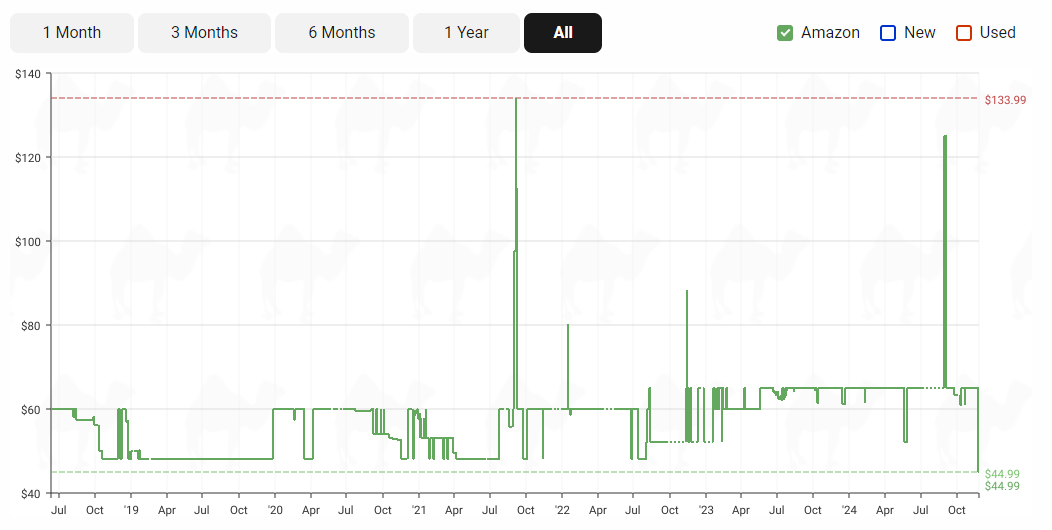This screenshot has height=530, width=1052.
Task: Click the '22 year label on x-axis
Action: point(562,510)
